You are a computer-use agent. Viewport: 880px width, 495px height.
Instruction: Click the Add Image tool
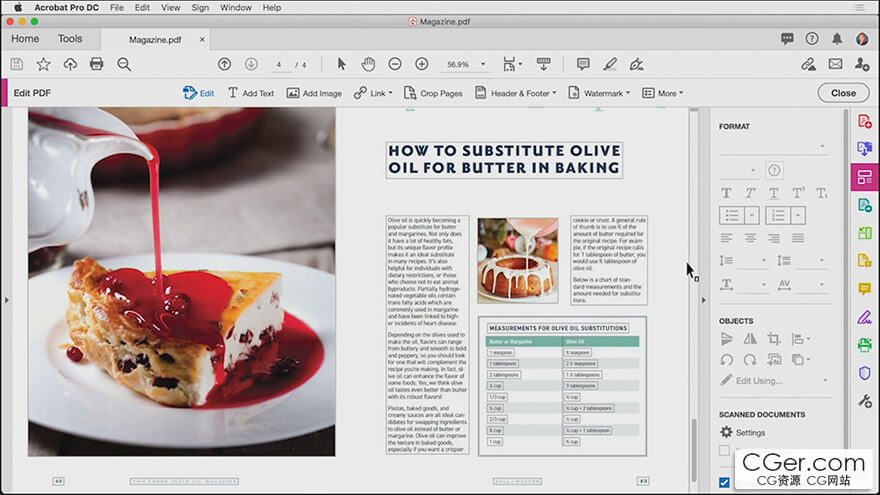pos(314,93)
